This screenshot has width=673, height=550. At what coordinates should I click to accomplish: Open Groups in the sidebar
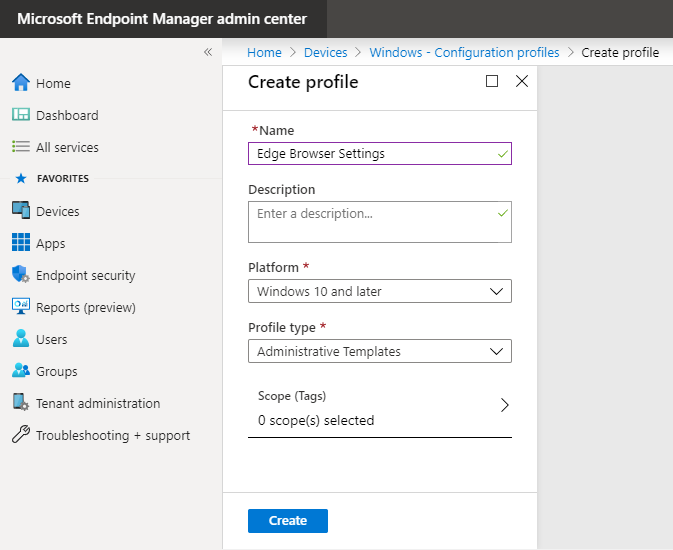tap(57, 371)
